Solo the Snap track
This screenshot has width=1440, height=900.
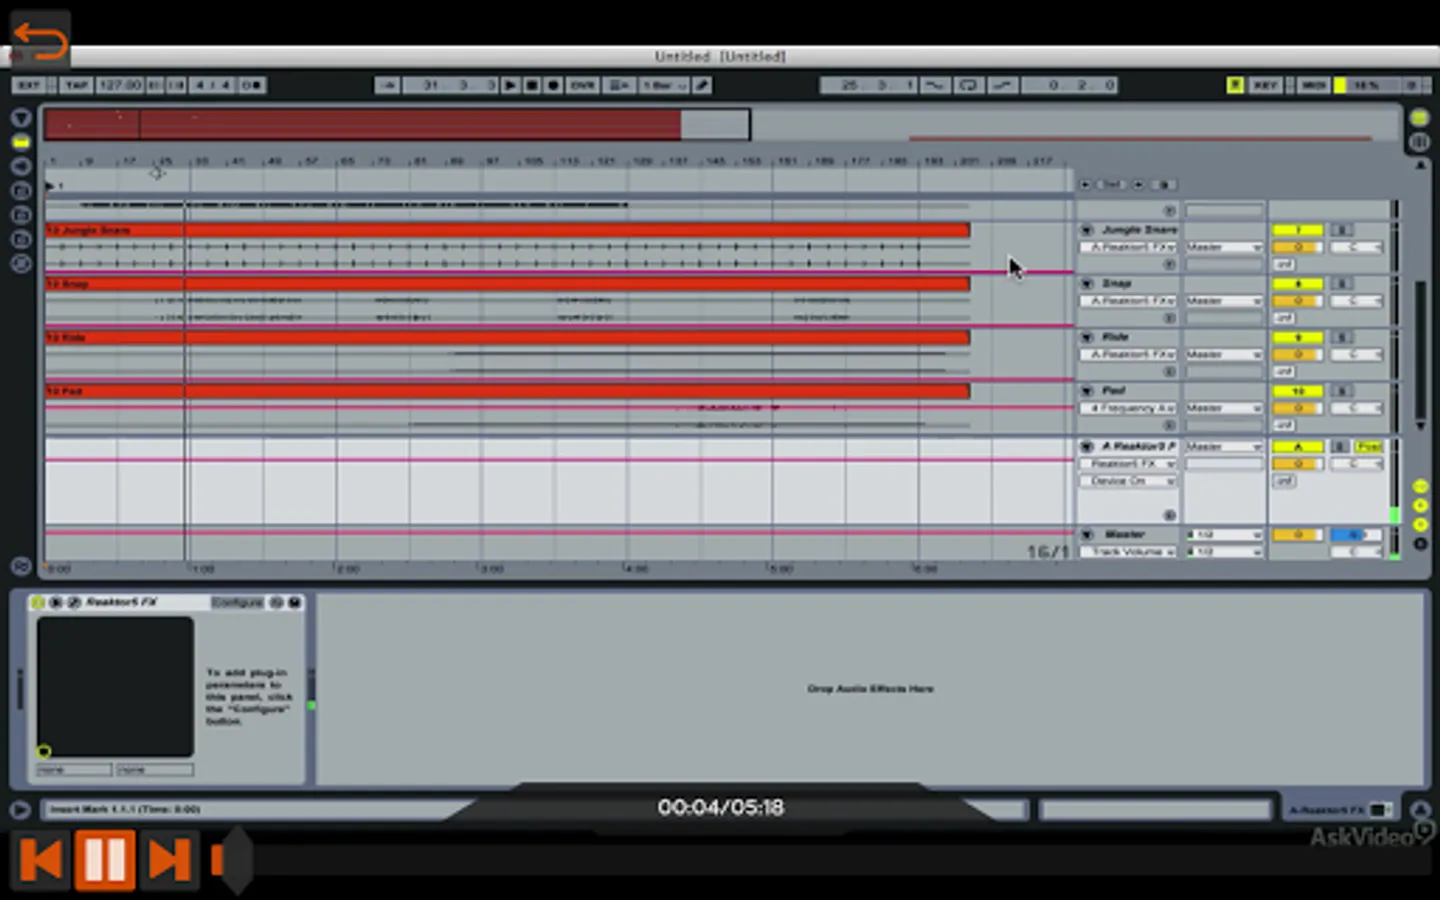[x=1342, y=284]
